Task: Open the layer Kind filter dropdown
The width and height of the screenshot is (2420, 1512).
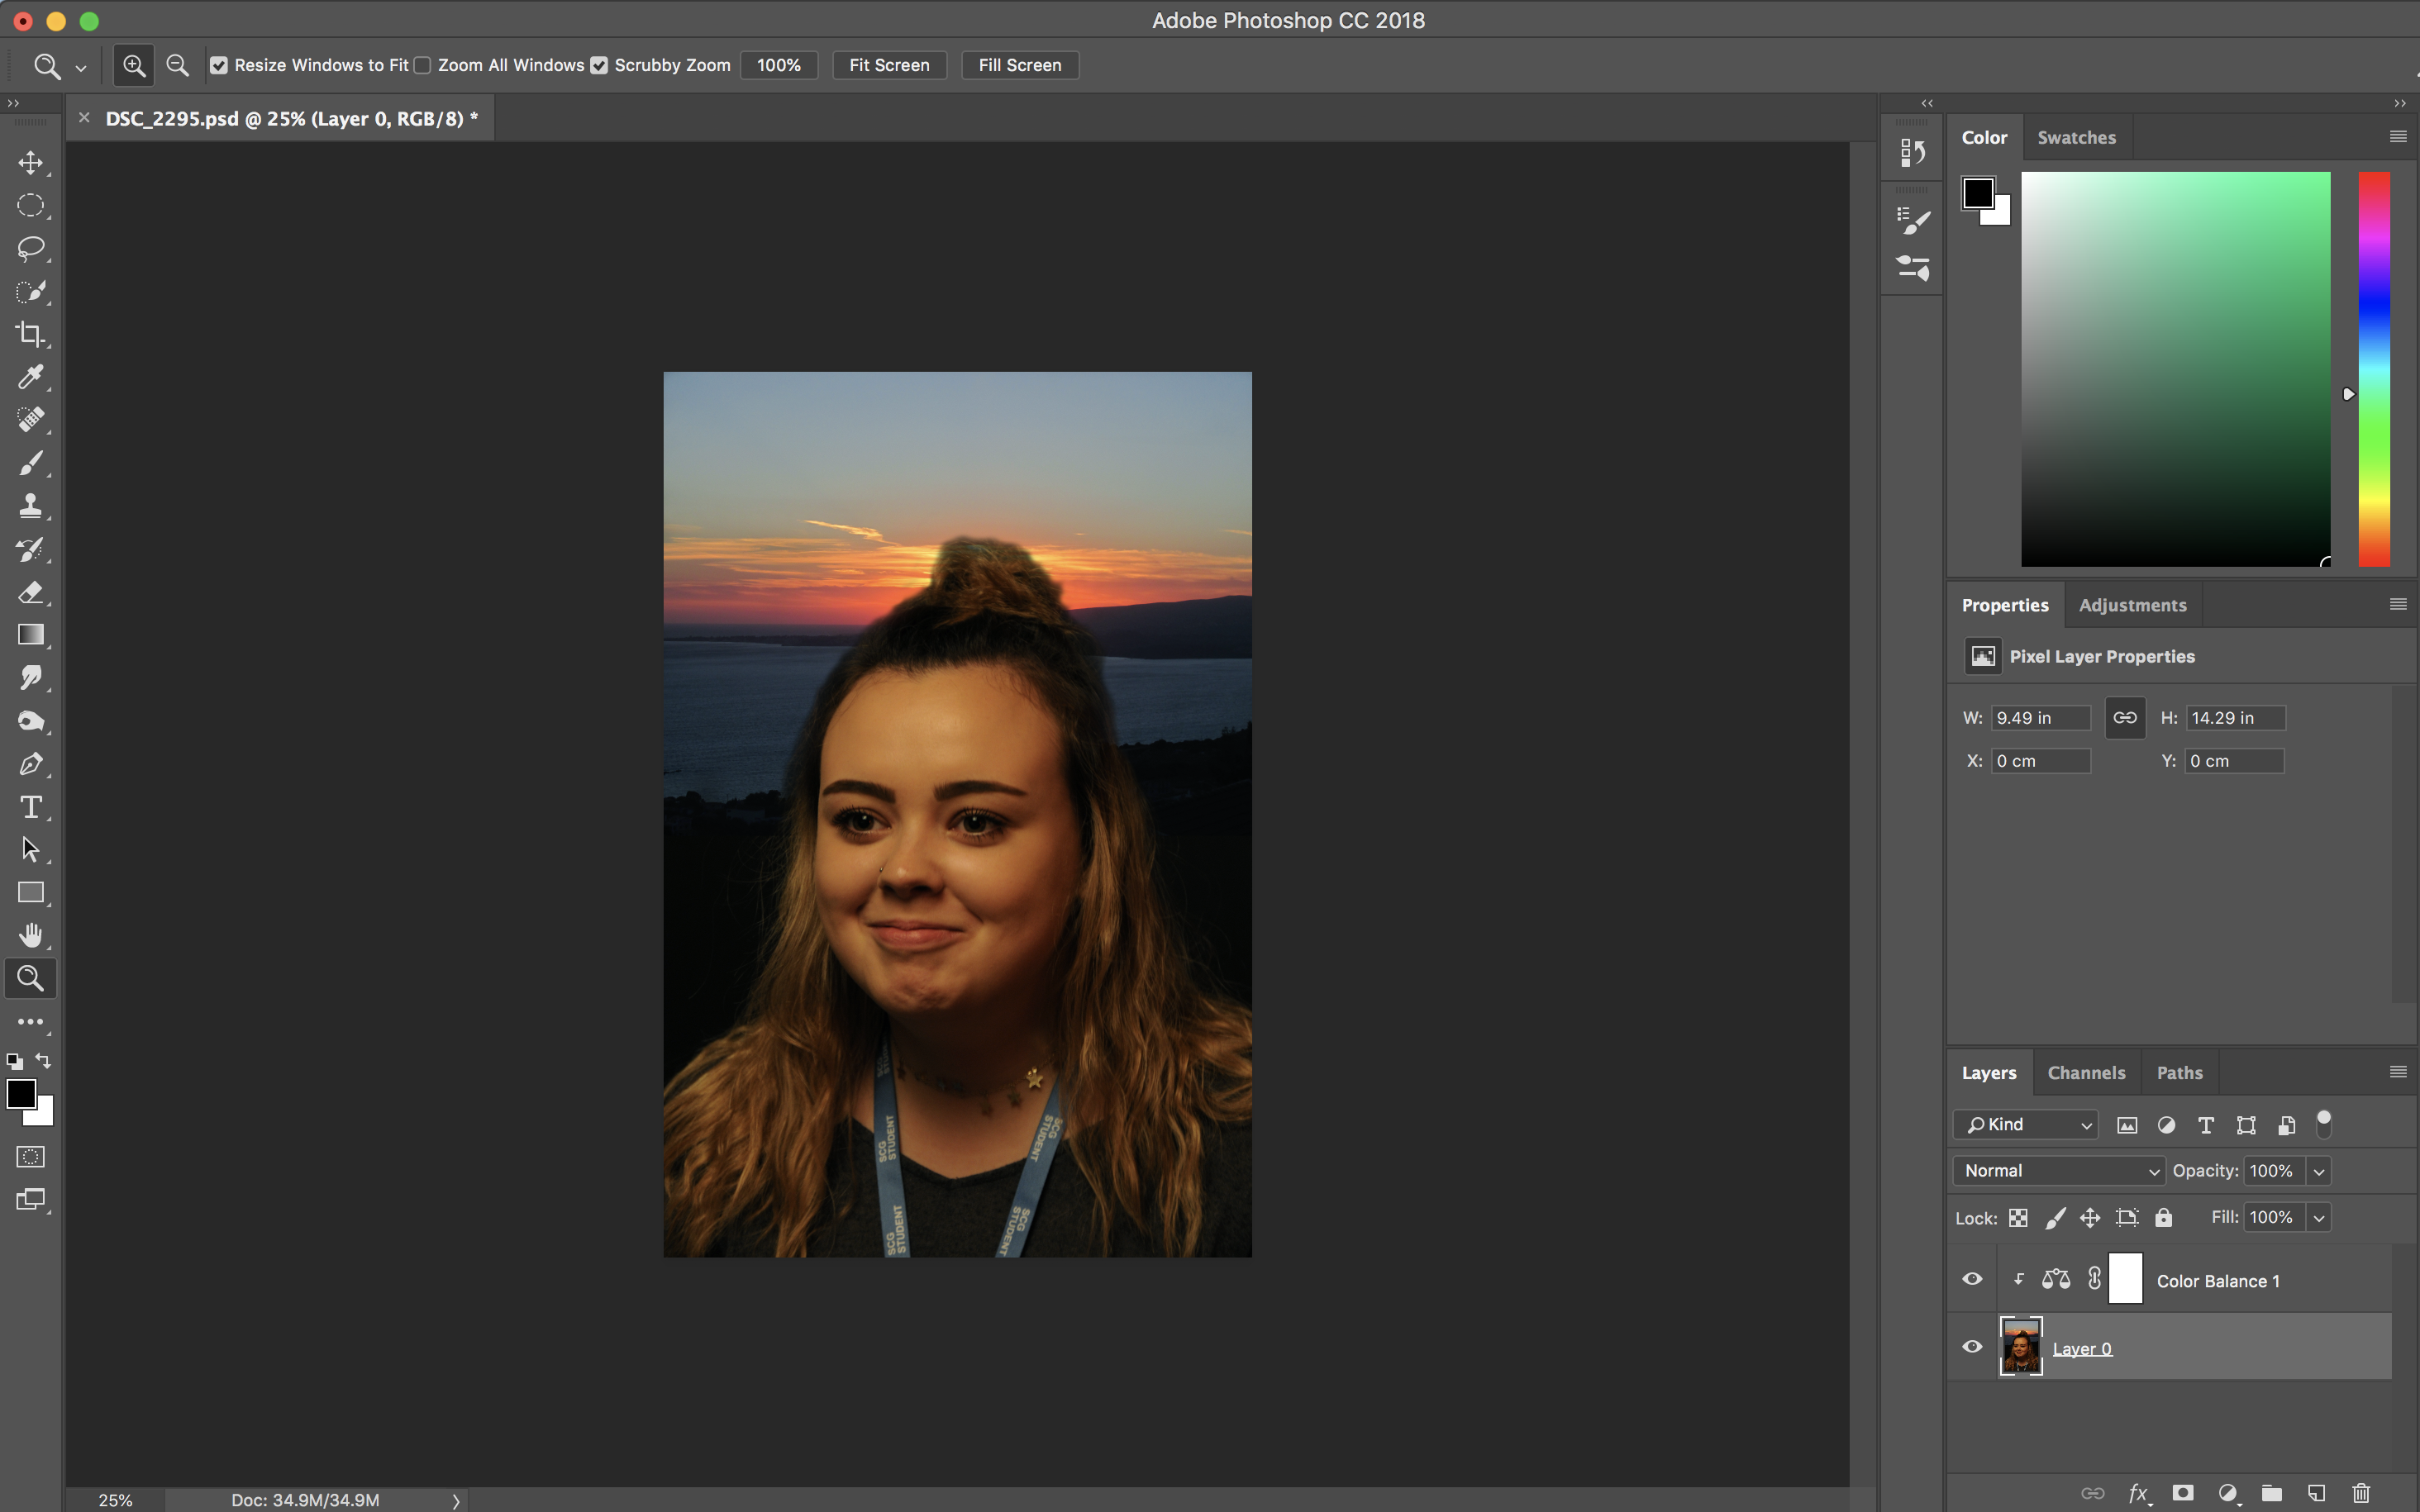Action: coord(2026,1125)
